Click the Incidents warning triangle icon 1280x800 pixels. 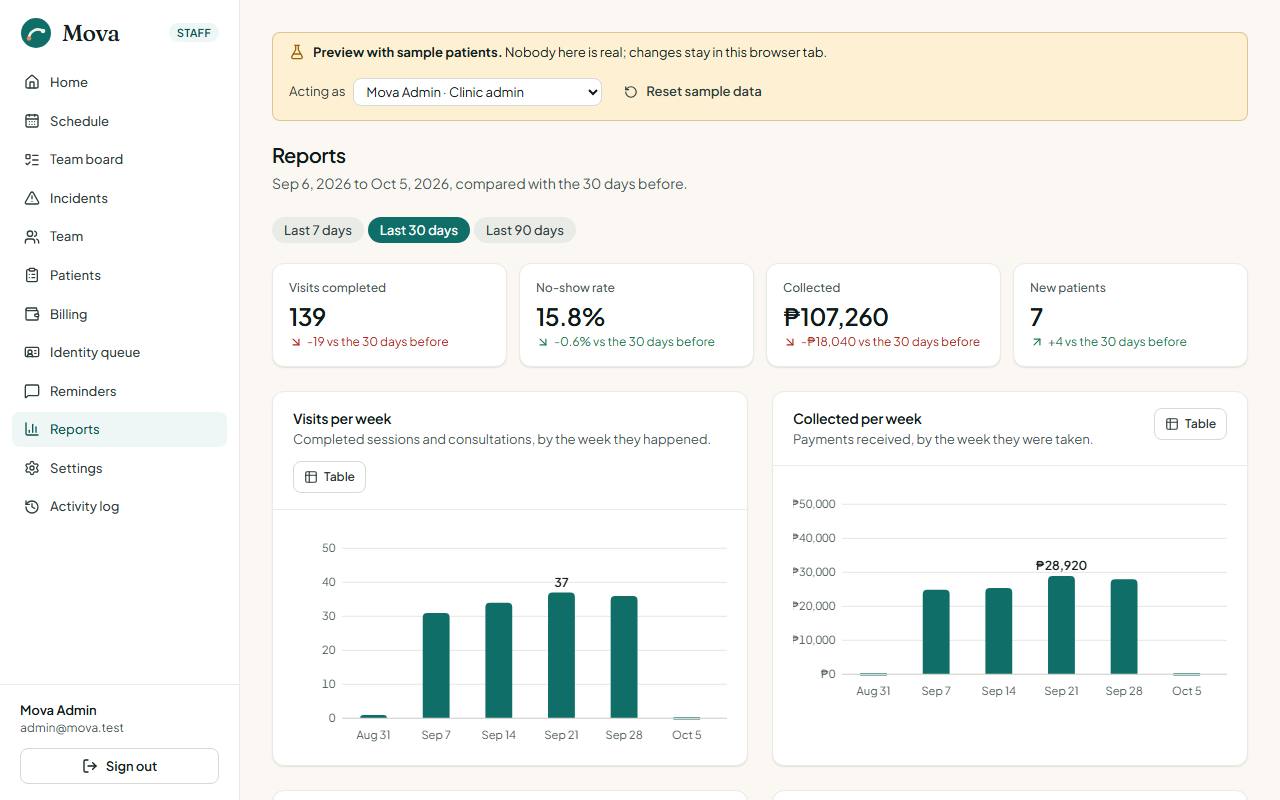(x=32, y=198)
